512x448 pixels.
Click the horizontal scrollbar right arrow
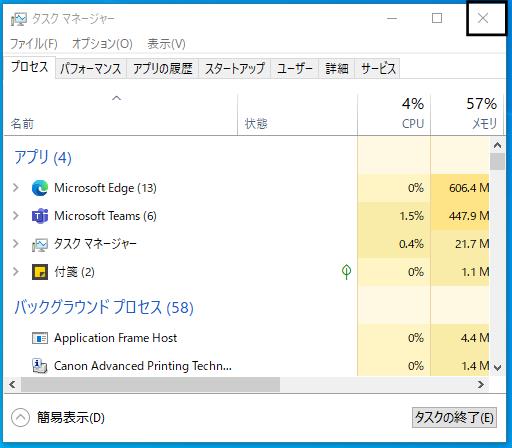481,384
